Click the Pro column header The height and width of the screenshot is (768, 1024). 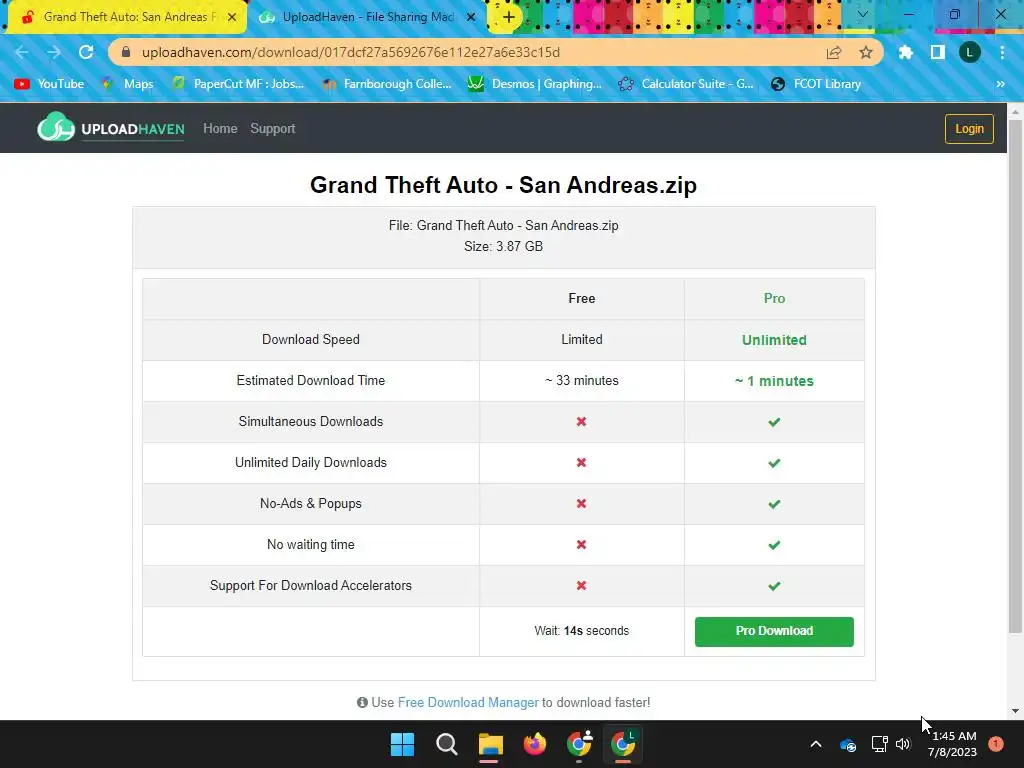point(774,298)
